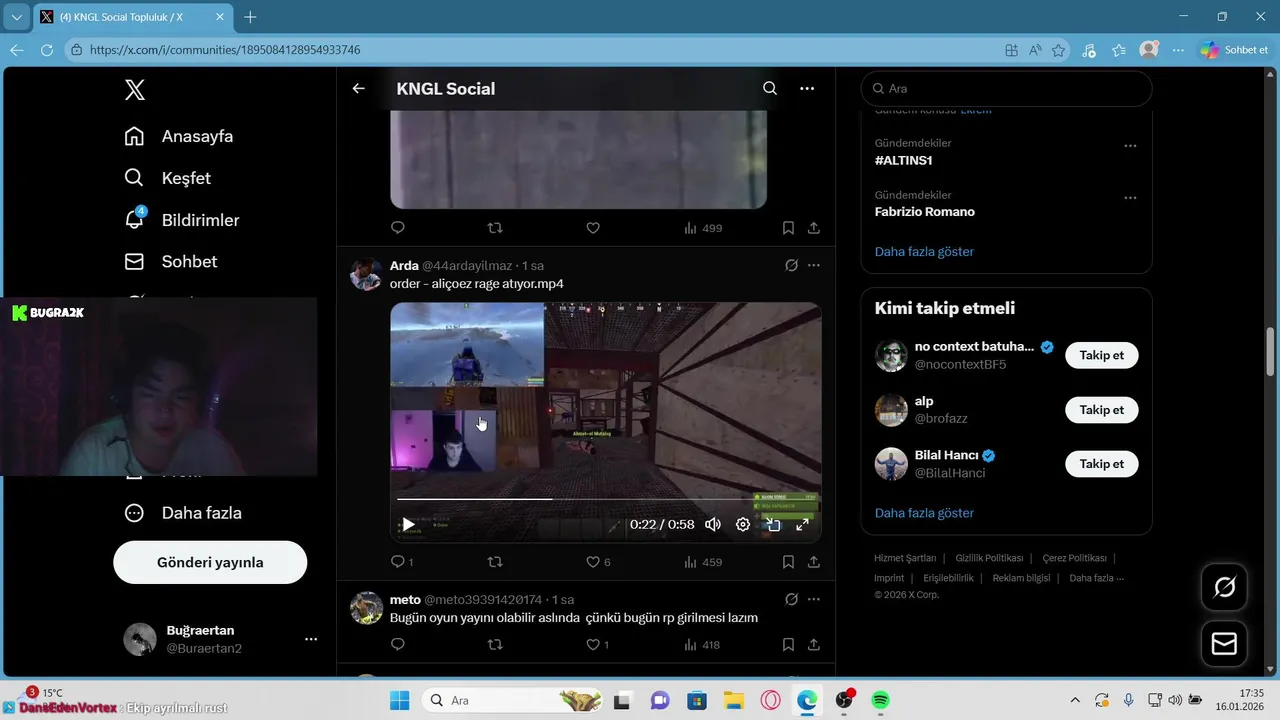
Task: Open the Fabrizio Romano trend
Action: point(925,212)
